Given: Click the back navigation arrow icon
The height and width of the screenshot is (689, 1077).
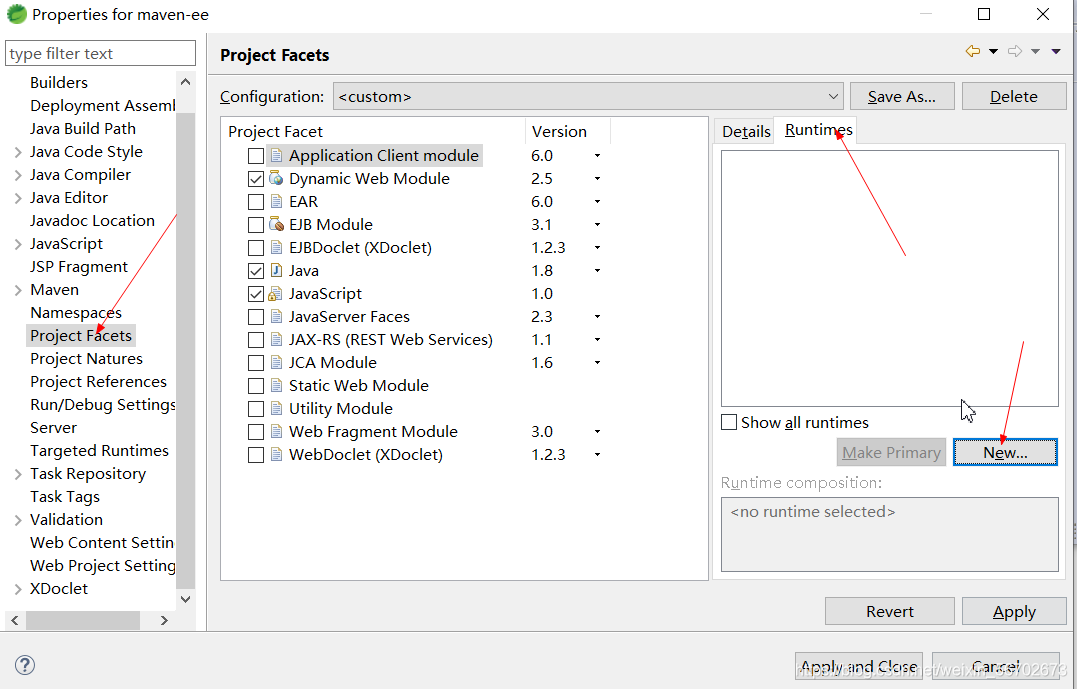Looking at the screenshot, I should tap(973, 52).
